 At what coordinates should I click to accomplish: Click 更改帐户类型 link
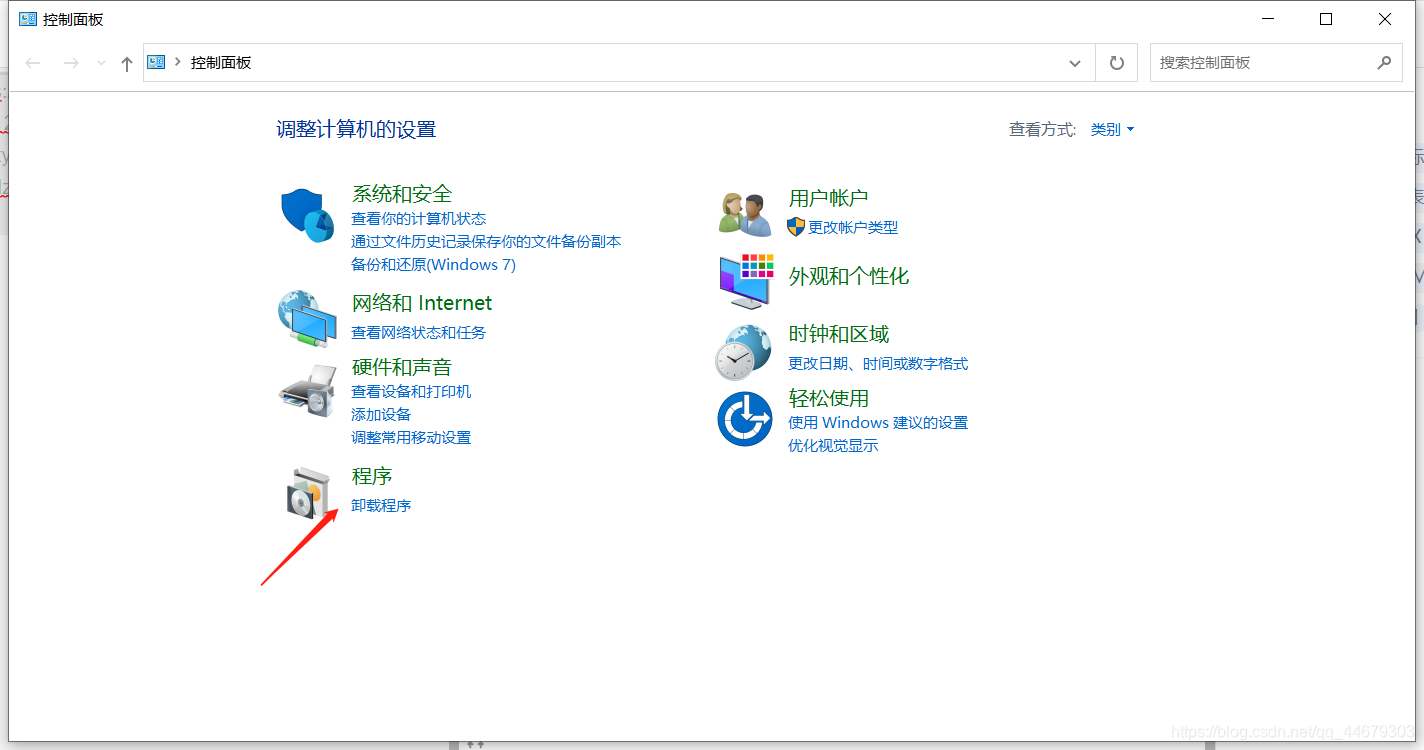point(853,227)
